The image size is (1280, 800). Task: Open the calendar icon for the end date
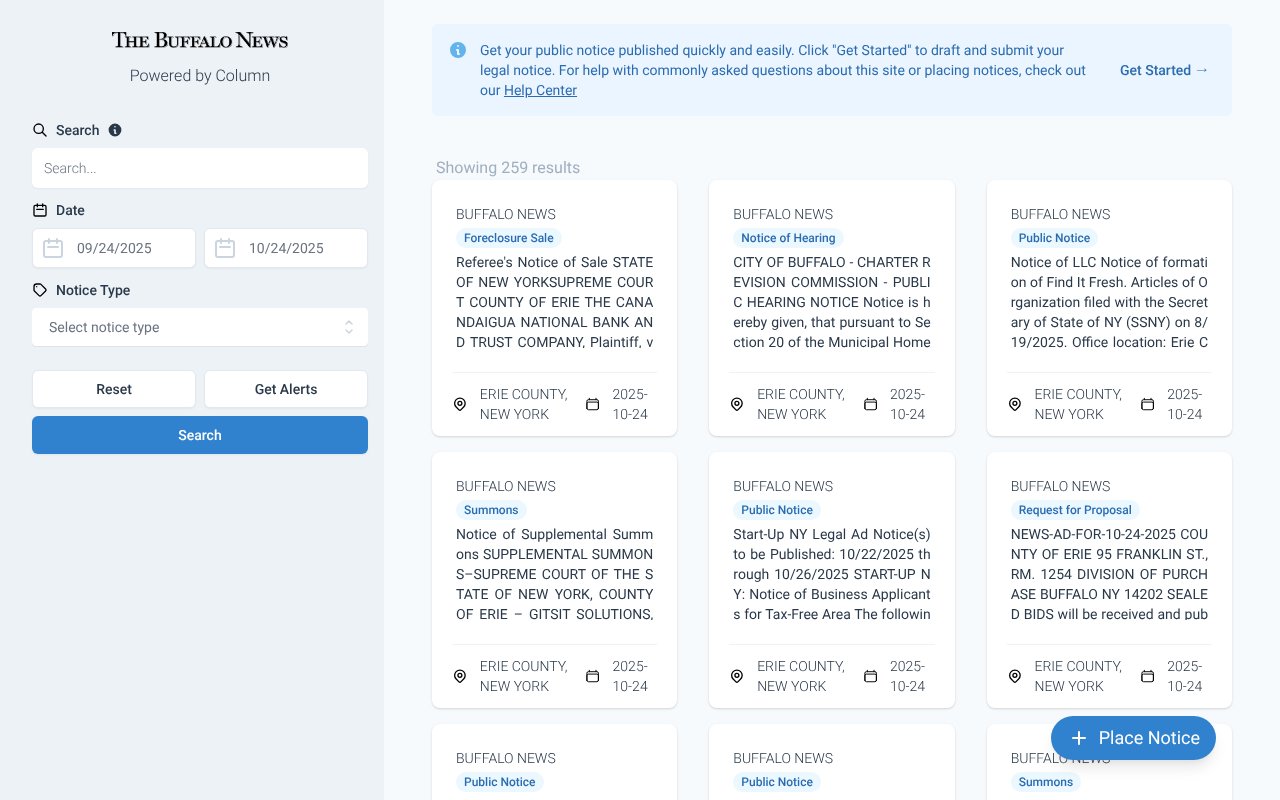(225, 248)
